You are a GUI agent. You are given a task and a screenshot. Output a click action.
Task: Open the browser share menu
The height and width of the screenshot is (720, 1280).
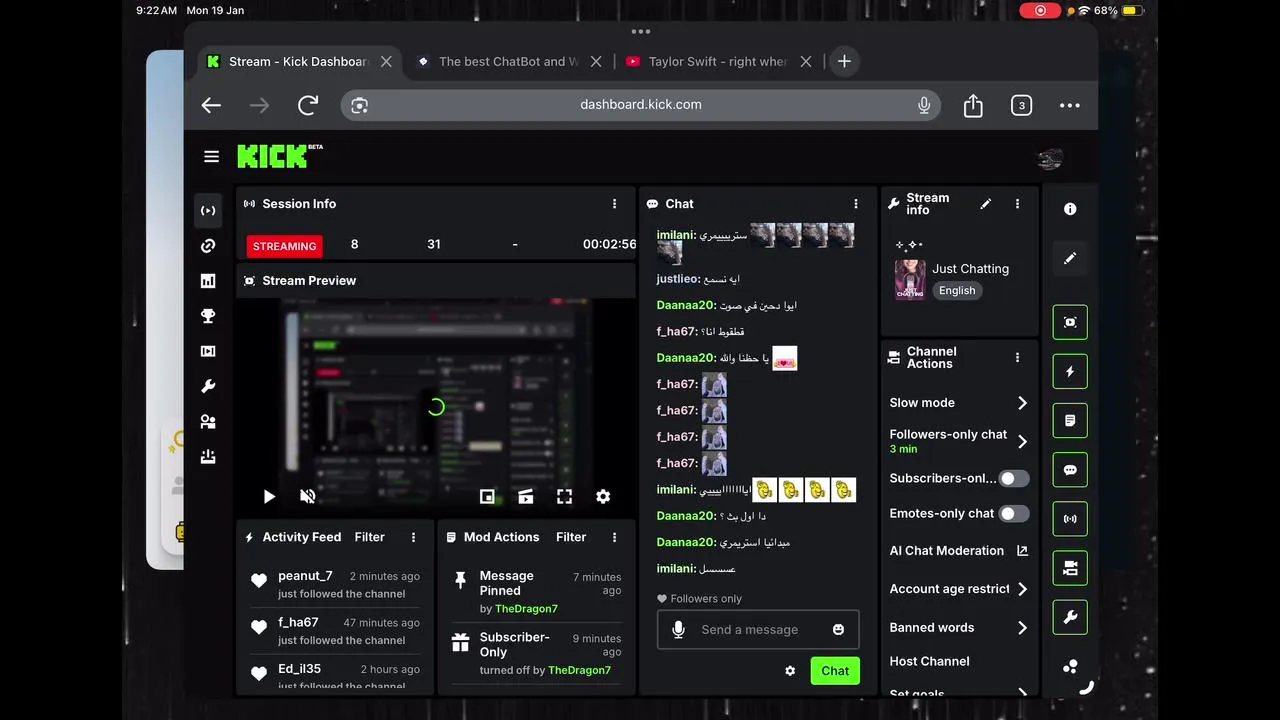point(973,105)
